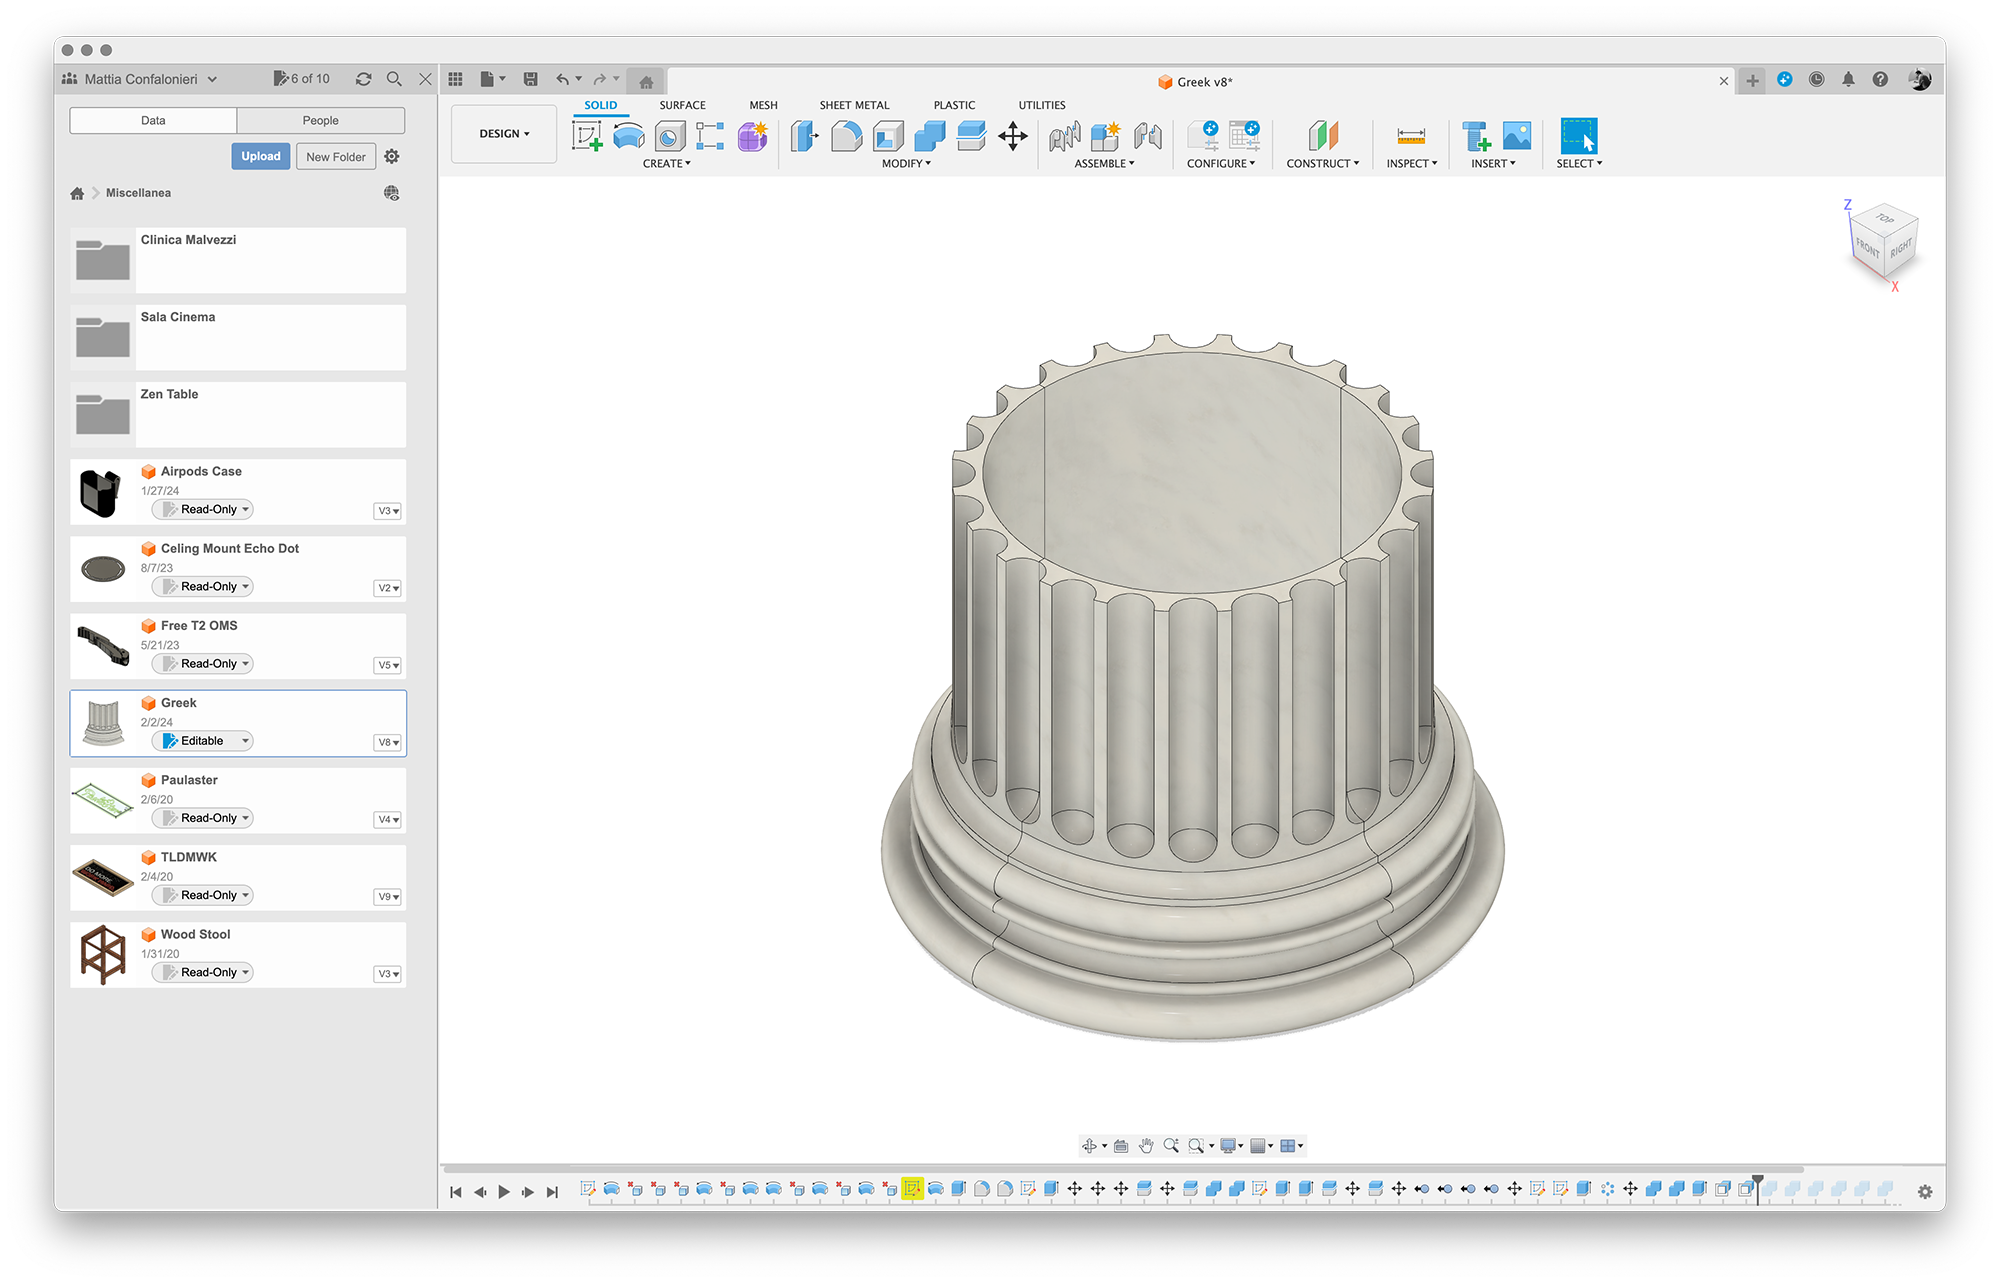This screenshot has width=2000, height=1283.
Task: Click the FRONT face of the view cube
Action: click(1866, 247)
